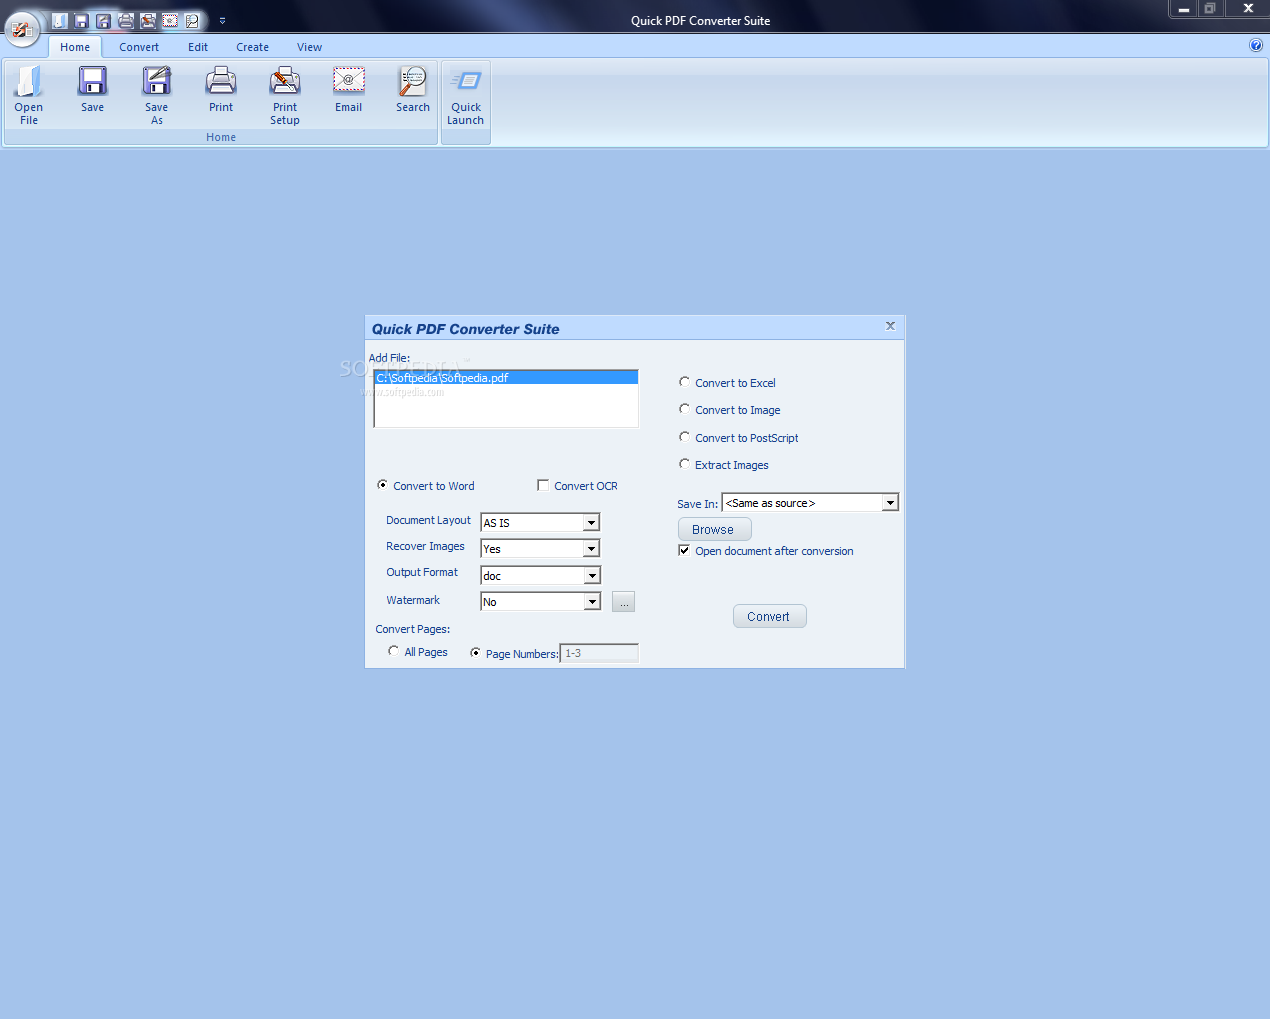Minimize the application window
Screen dimensions: 1271x1020
(1183, 9)
